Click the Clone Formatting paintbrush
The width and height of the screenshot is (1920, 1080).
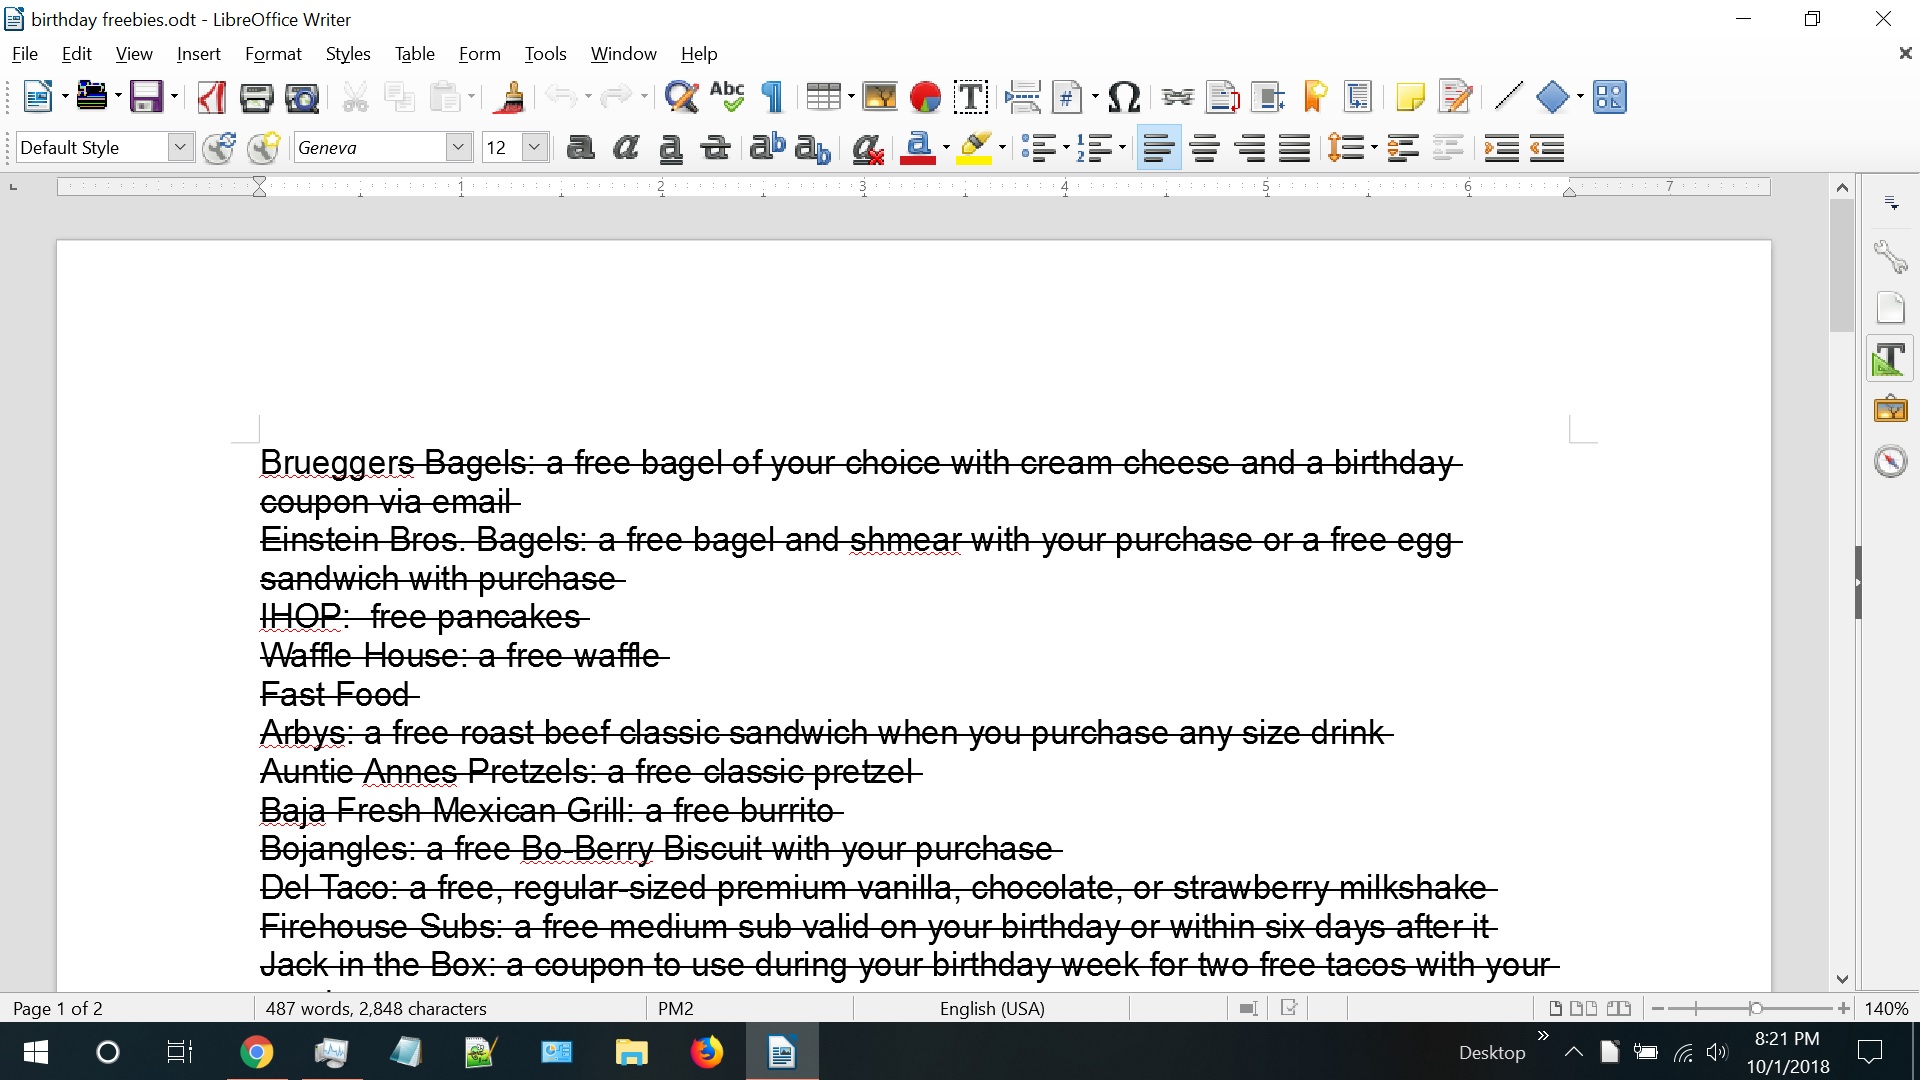511,97
